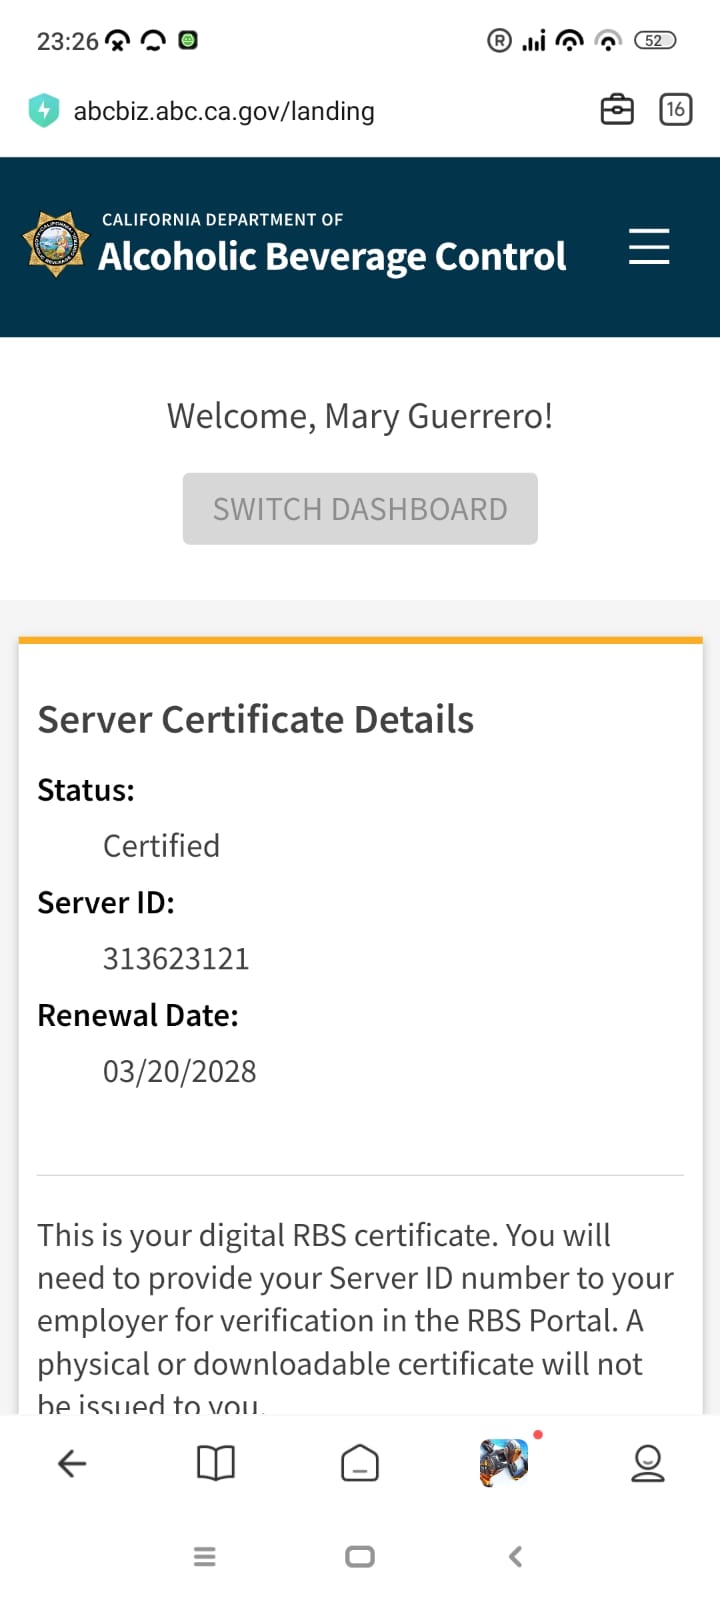Tap the battery indicator in status bar
Screen dimensions: 720x1600
click(655, 41)
